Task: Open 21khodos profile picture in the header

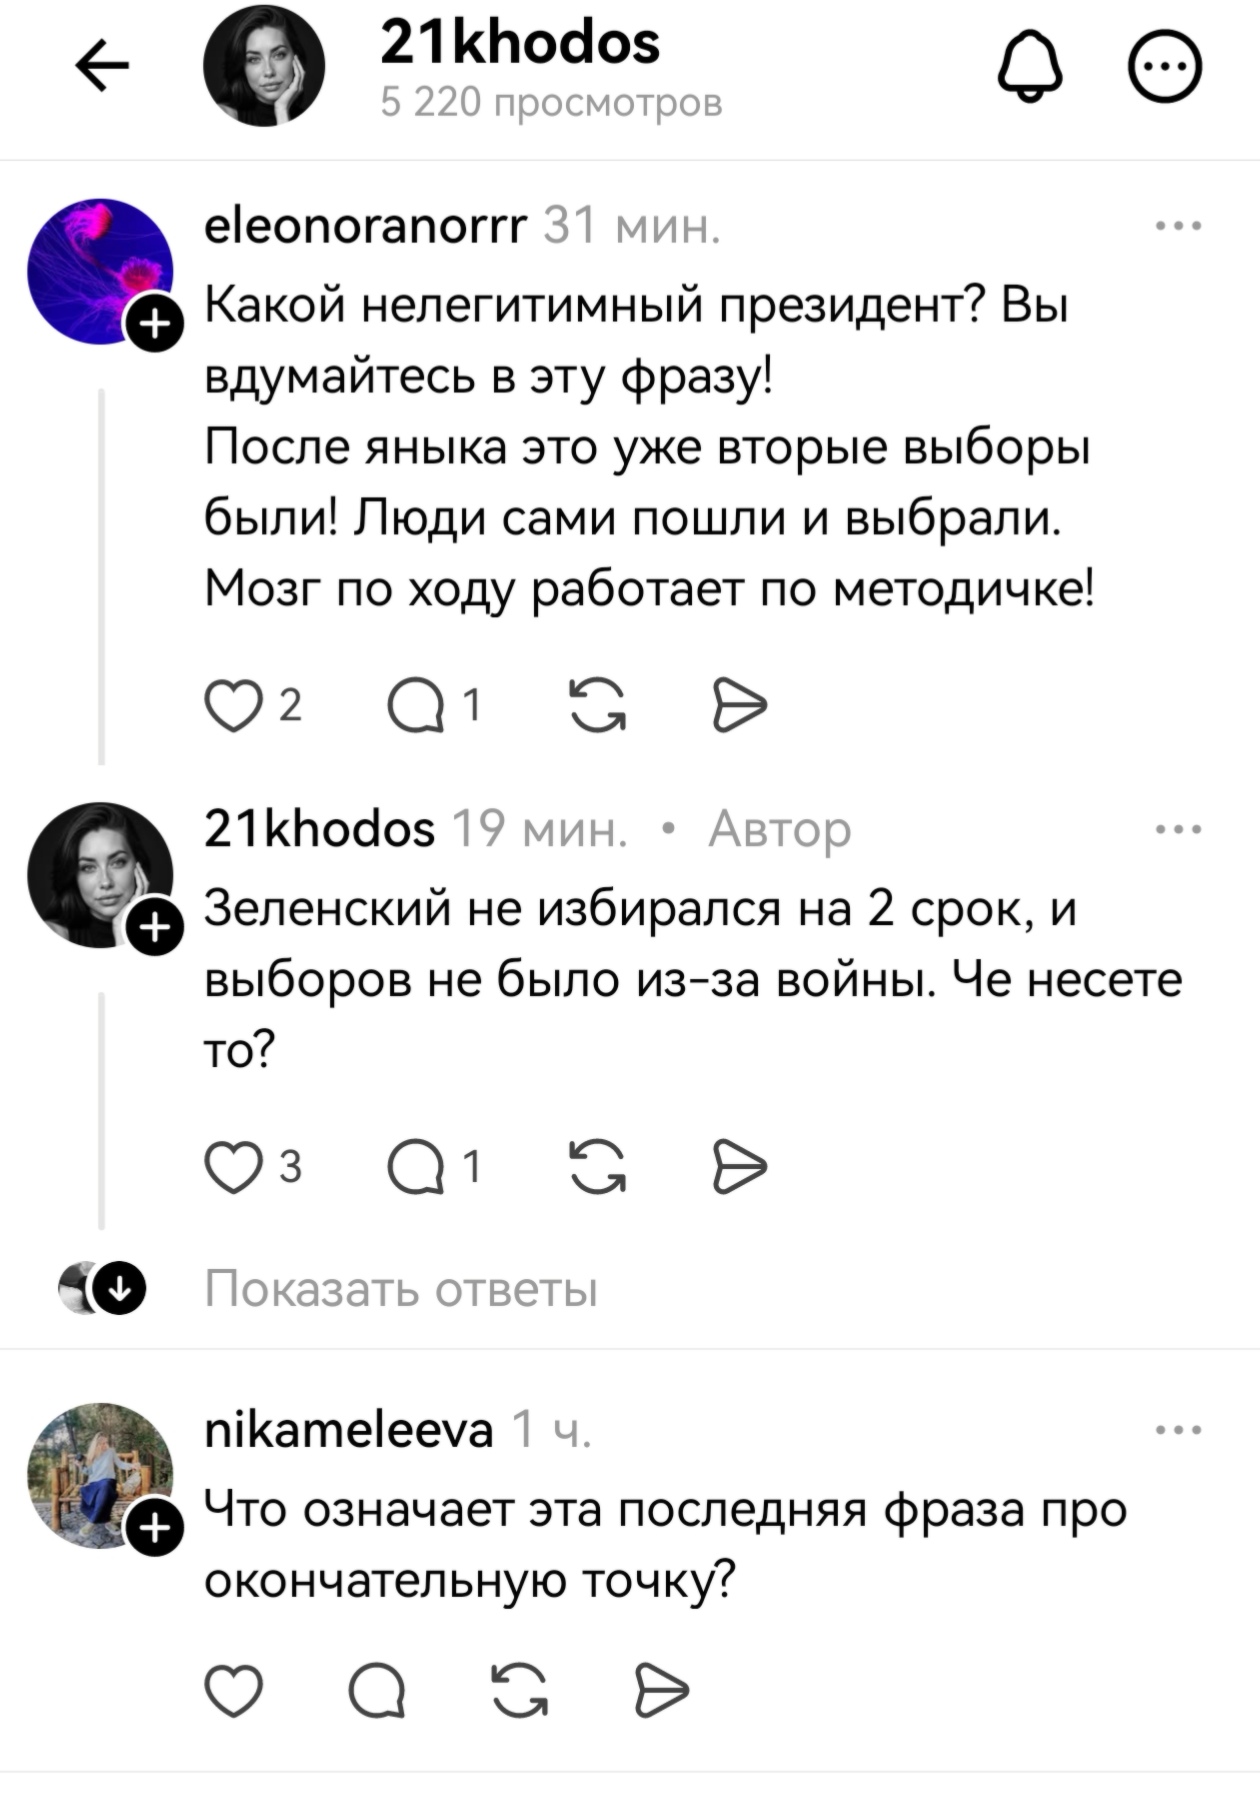Action: point(265,67)
